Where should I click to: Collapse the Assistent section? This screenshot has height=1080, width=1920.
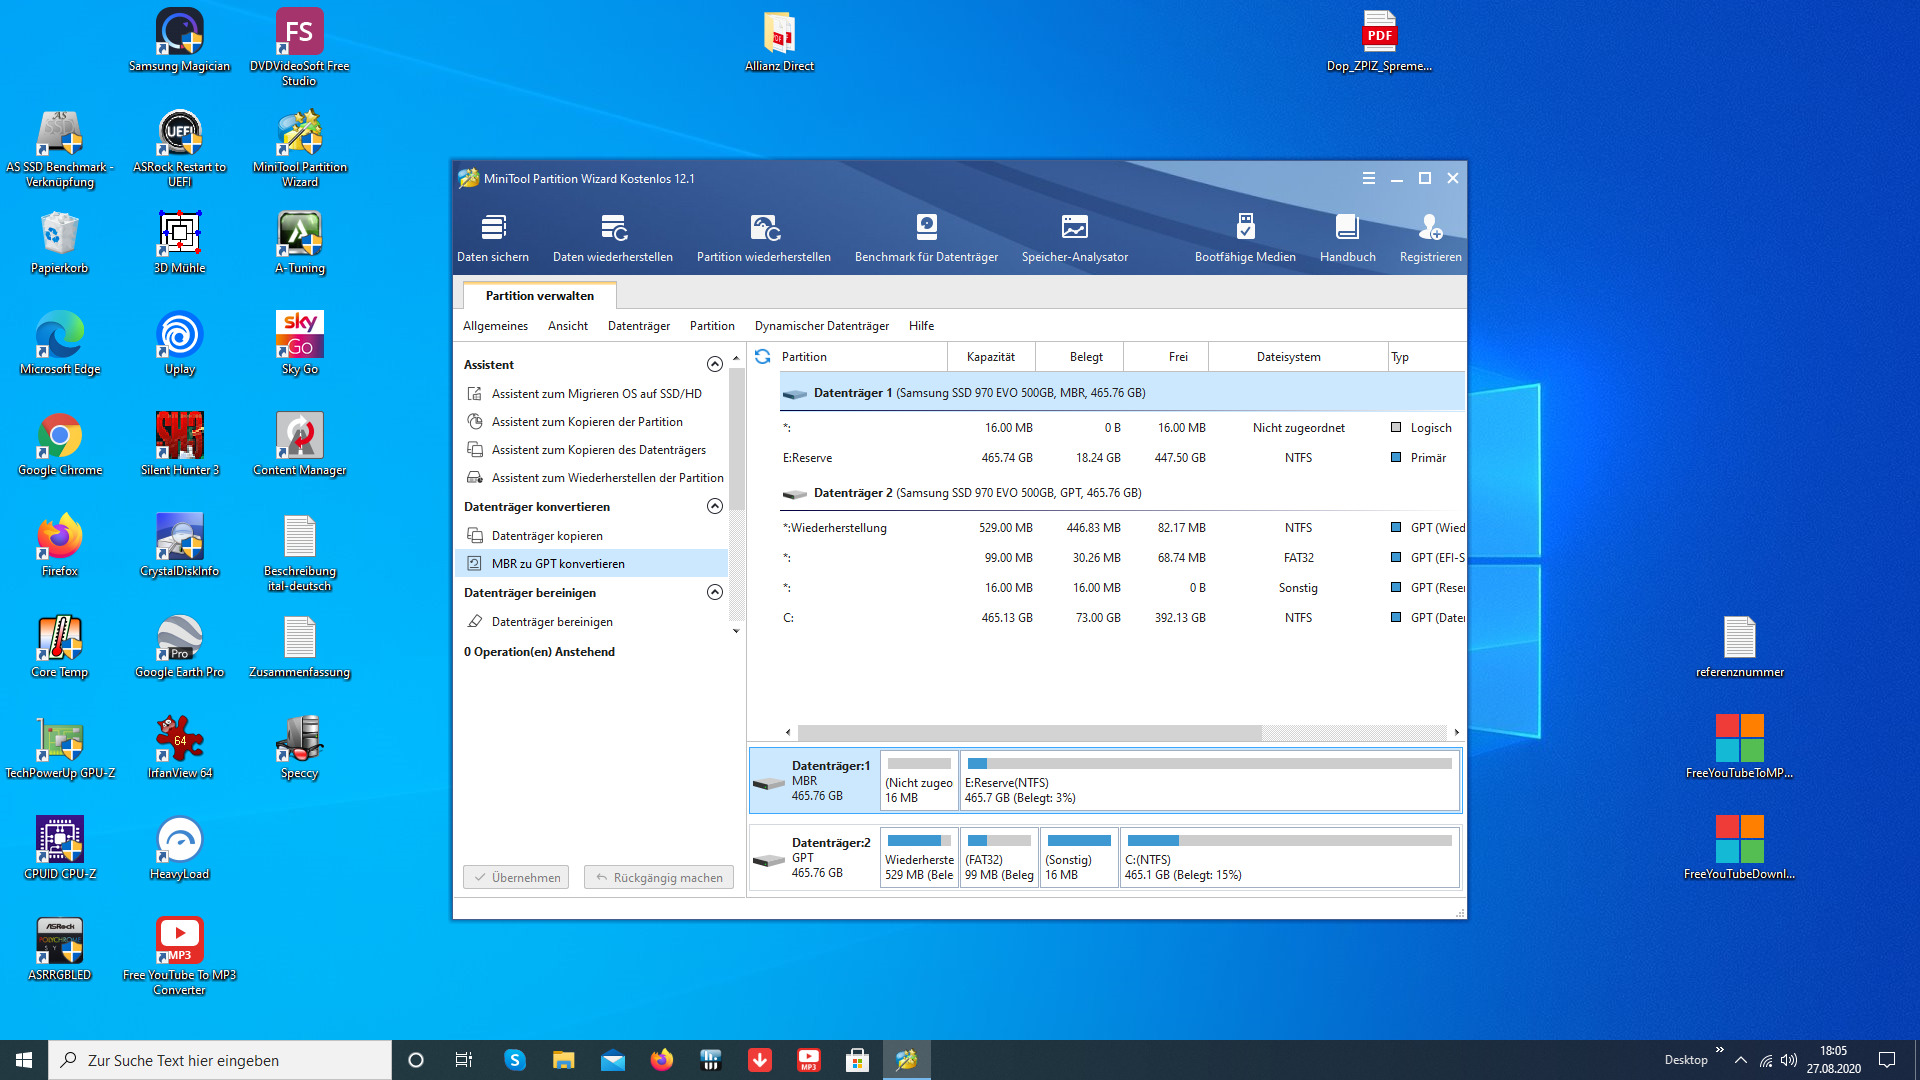pos(714,364)
